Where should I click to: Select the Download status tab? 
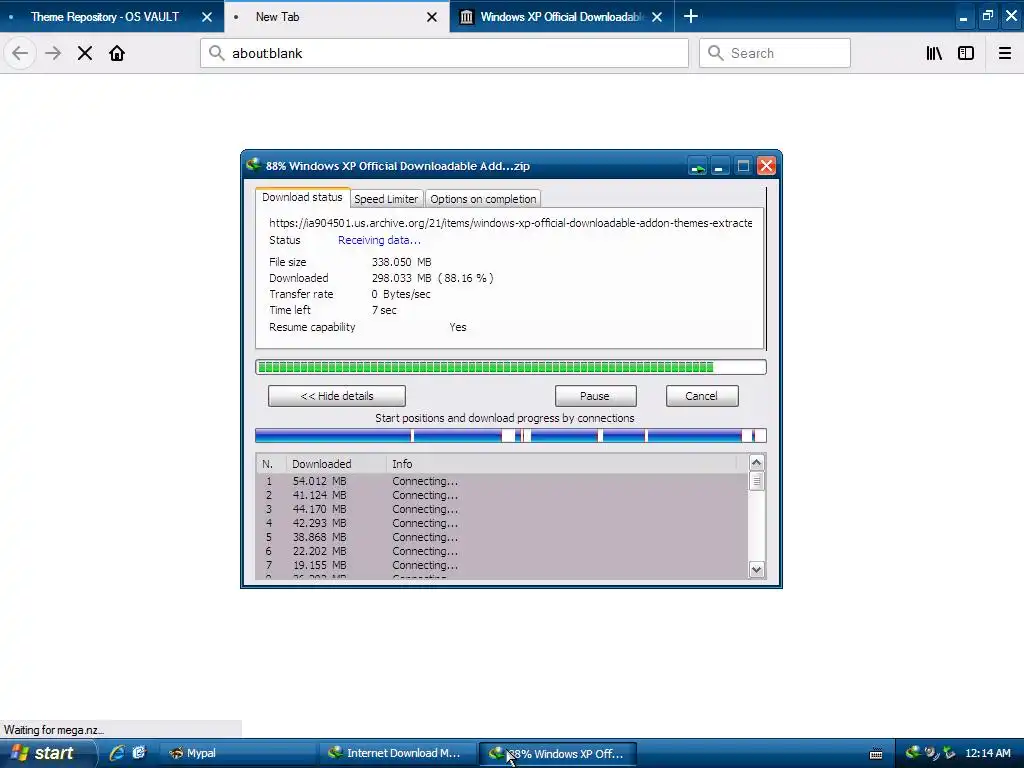pos(302,197)
